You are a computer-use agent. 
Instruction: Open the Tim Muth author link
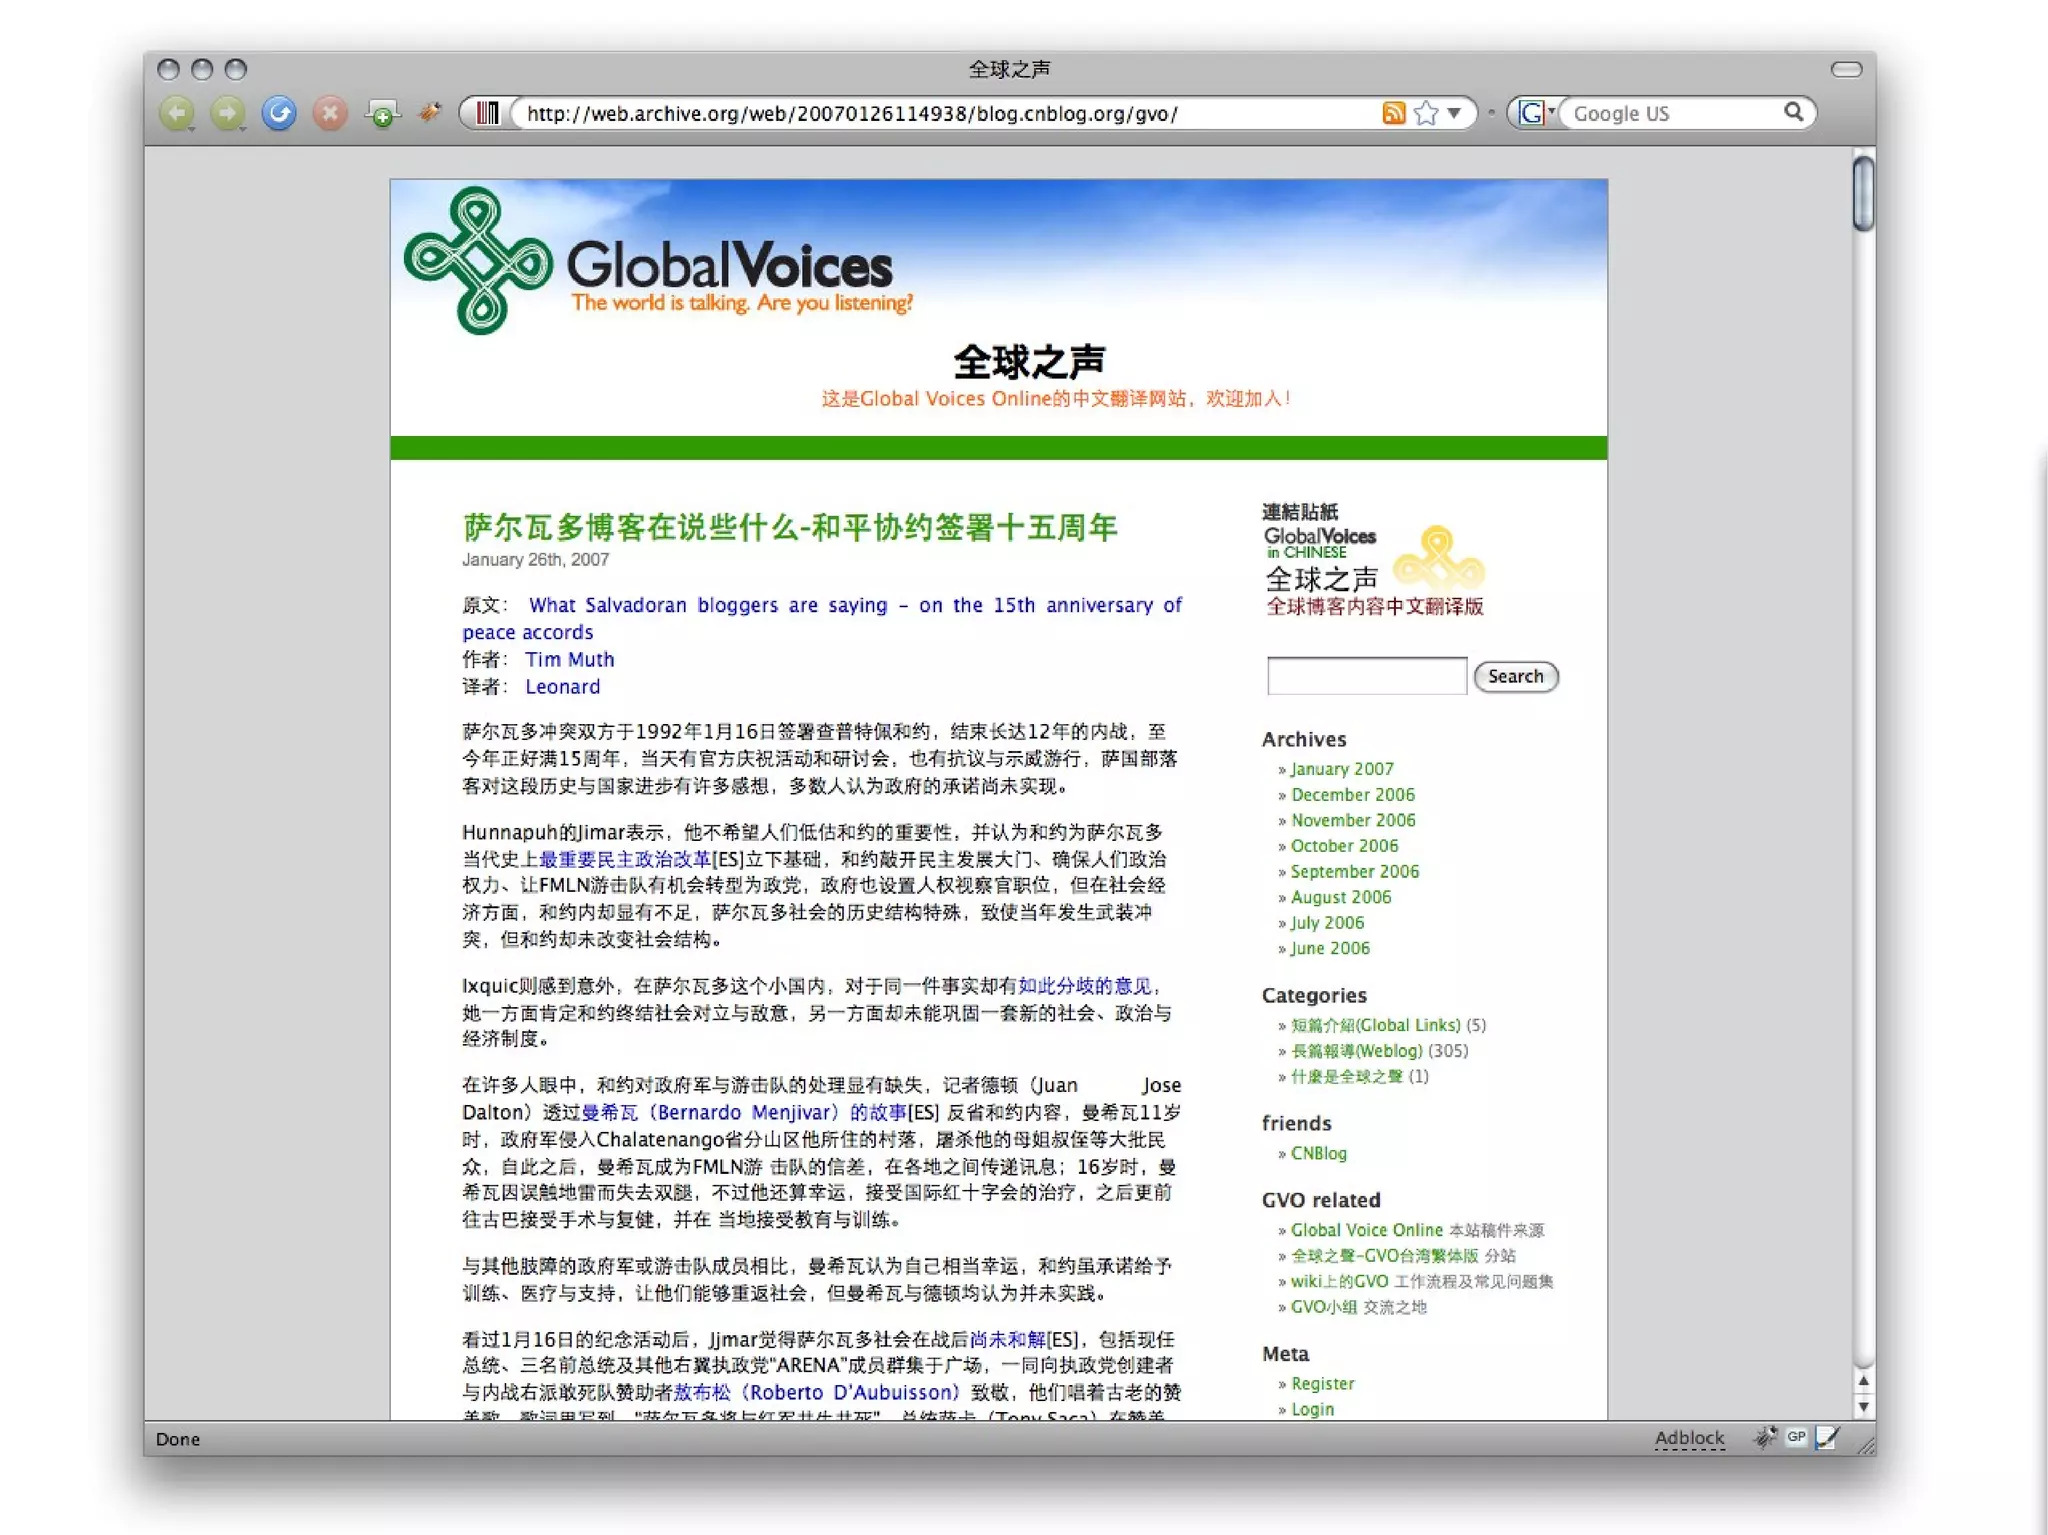tap(569, 659)
